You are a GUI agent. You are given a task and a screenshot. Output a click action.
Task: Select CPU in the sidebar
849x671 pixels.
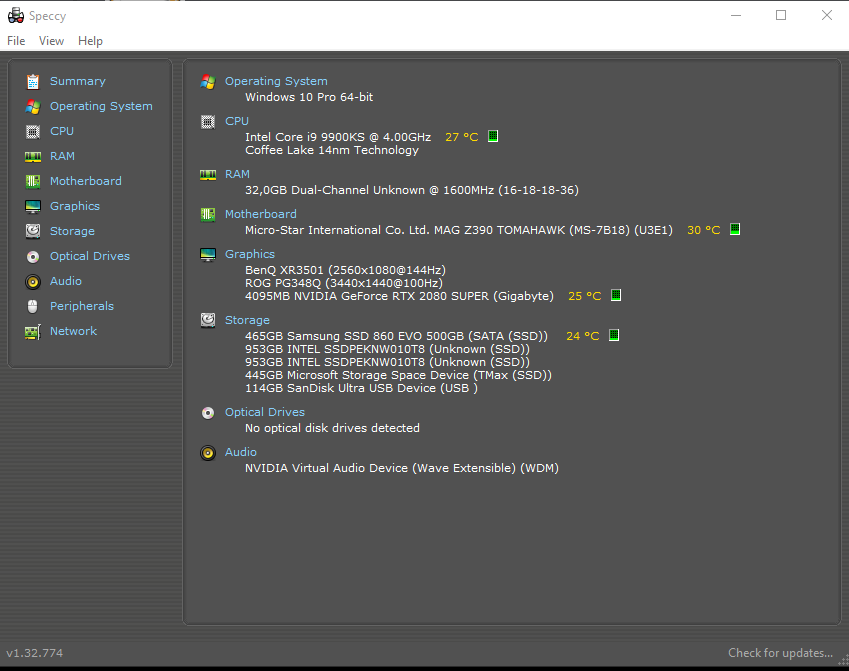click(x=62, y=131)
